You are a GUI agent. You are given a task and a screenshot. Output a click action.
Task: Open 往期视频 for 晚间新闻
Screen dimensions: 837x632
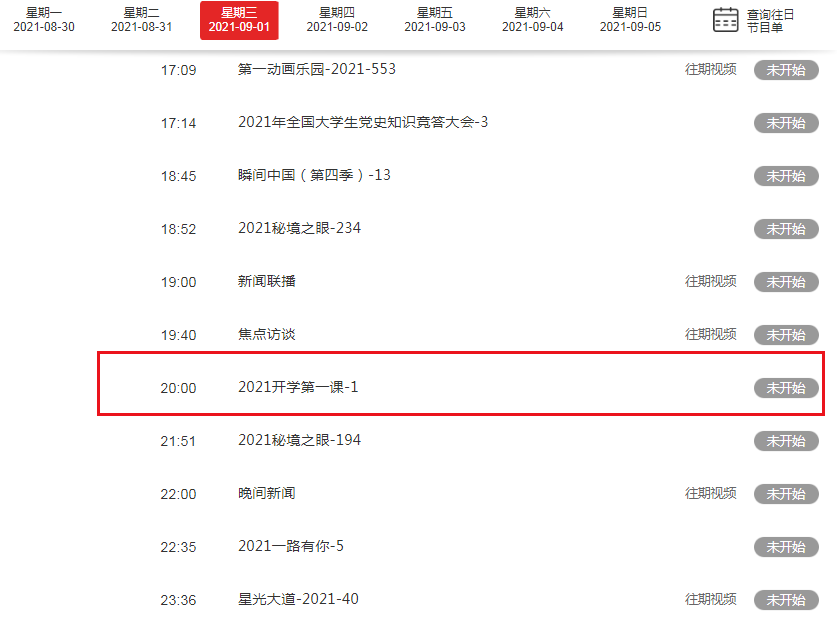pos(710,493)
